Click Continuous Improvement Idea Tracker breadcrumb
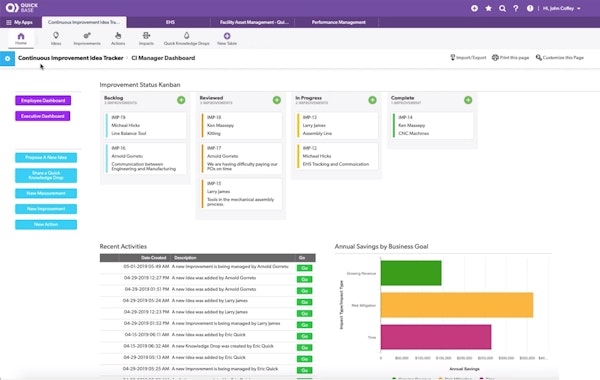Image resolution: width=600 pixels, height=380 pixels. pos(70,58)
